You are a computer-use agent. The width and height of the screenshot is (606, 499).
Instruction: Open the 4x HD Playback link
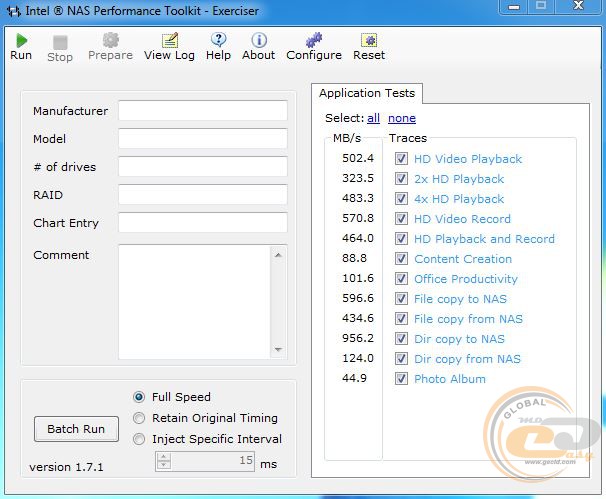pyautogui.click(x=459, y=199)
